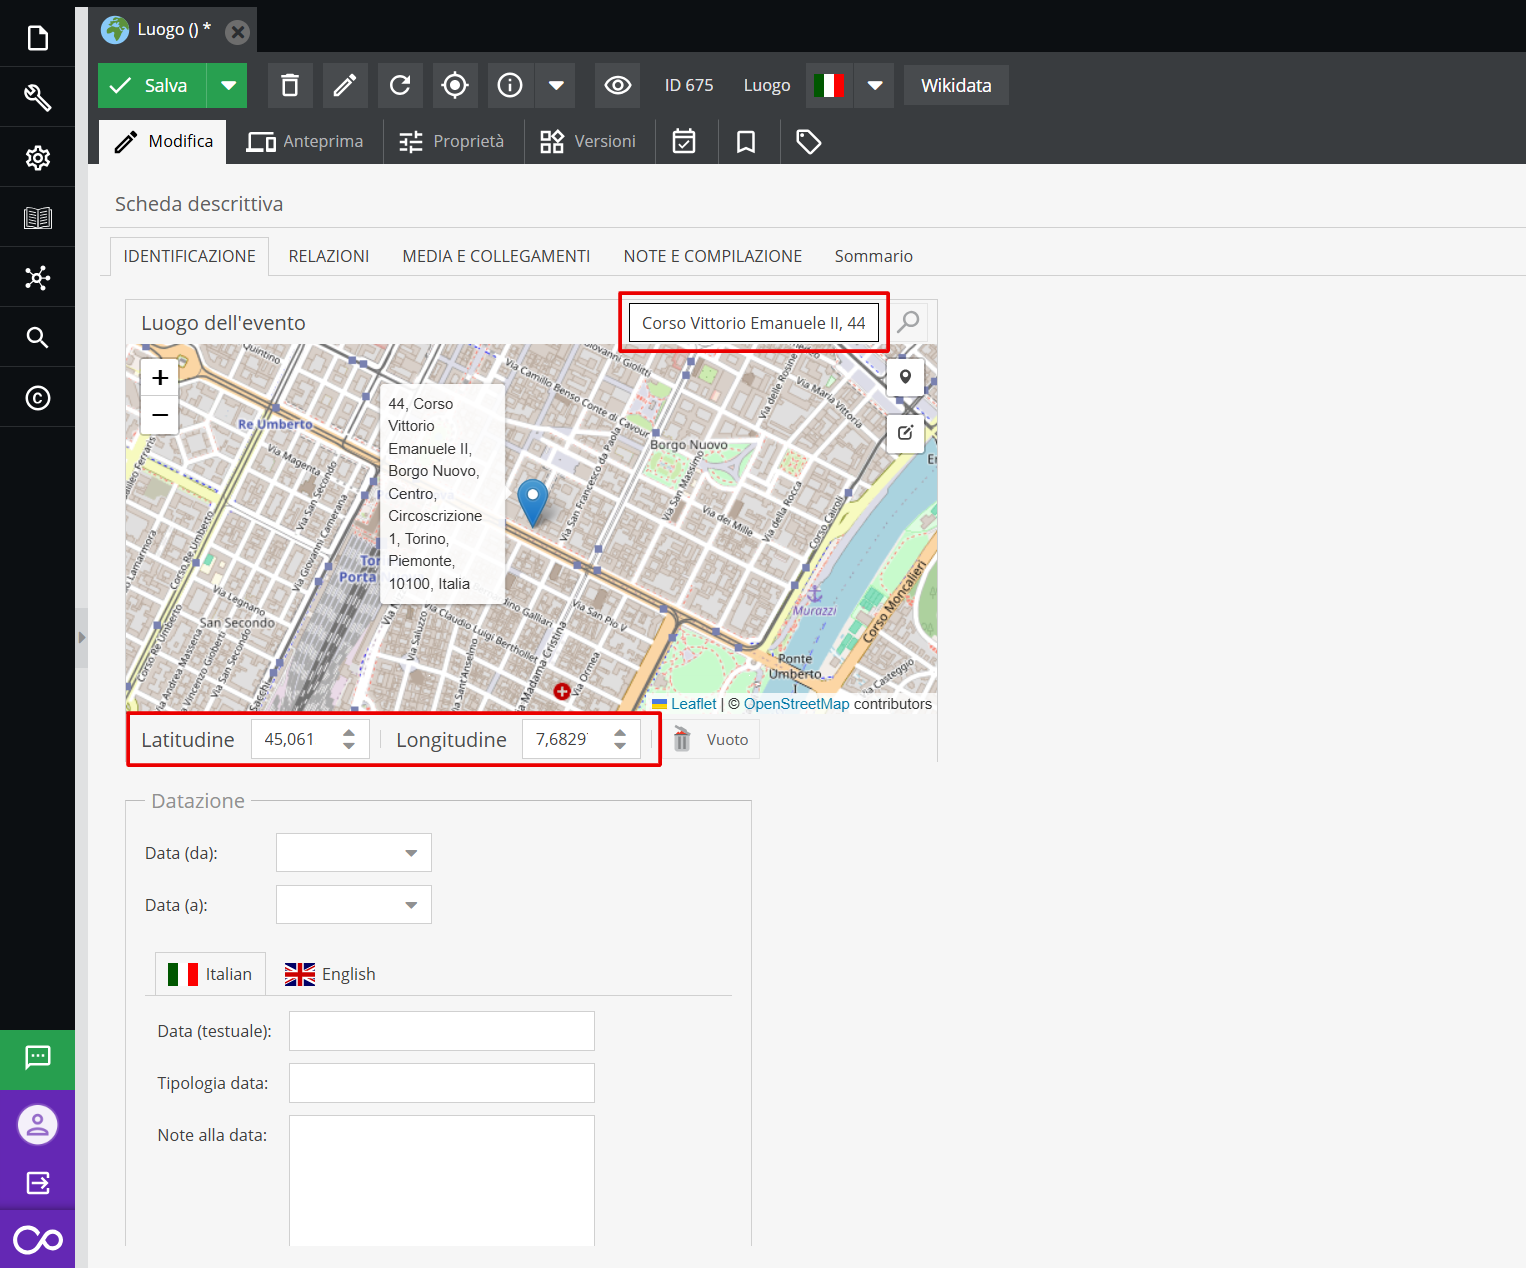Click the reload refresh icon
1526x1268 pixels.
(400, 86)
